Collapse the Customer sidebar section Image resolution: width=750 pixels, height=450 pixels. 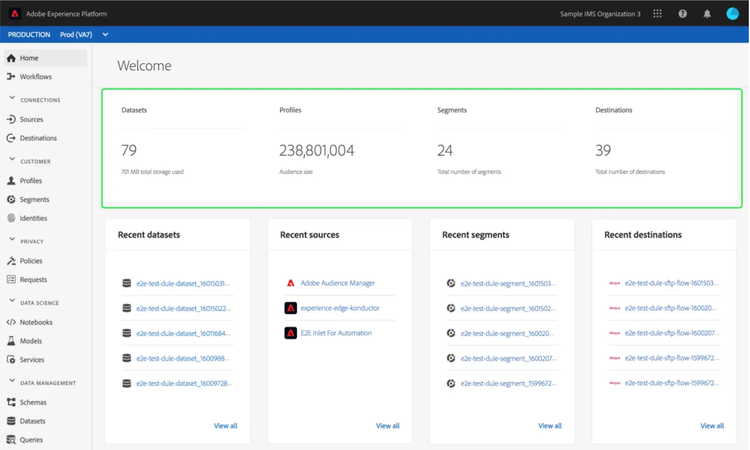tap(12, 159)
